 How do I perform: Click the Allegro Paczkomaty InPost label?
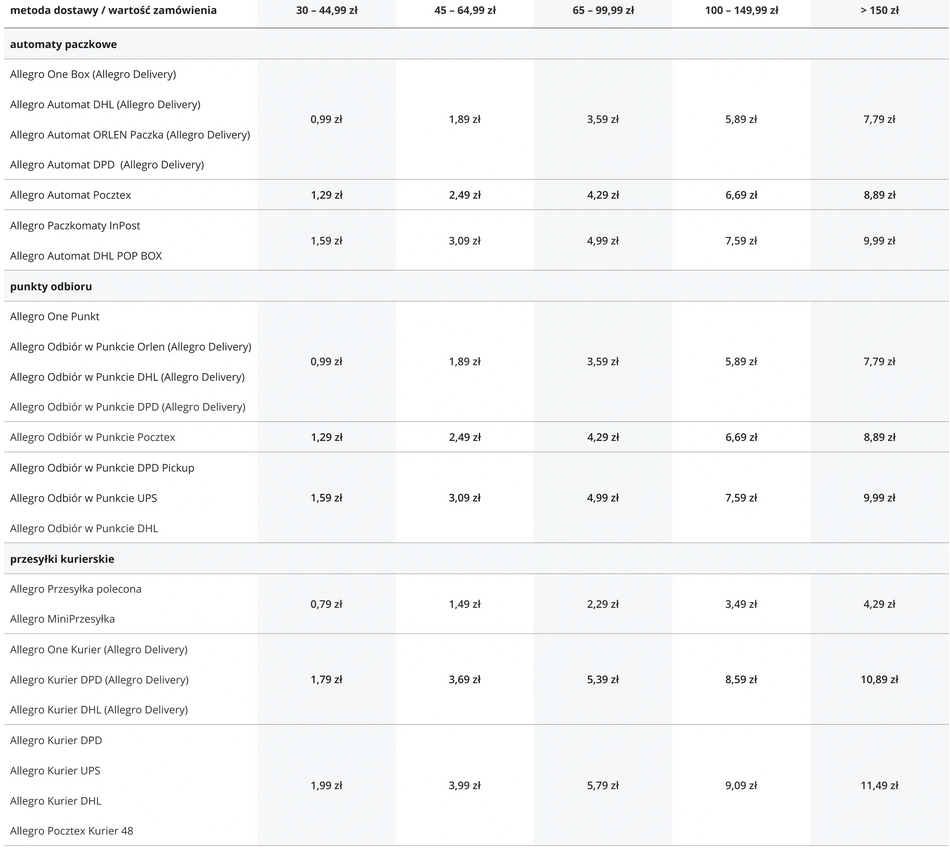coord(75,226)
